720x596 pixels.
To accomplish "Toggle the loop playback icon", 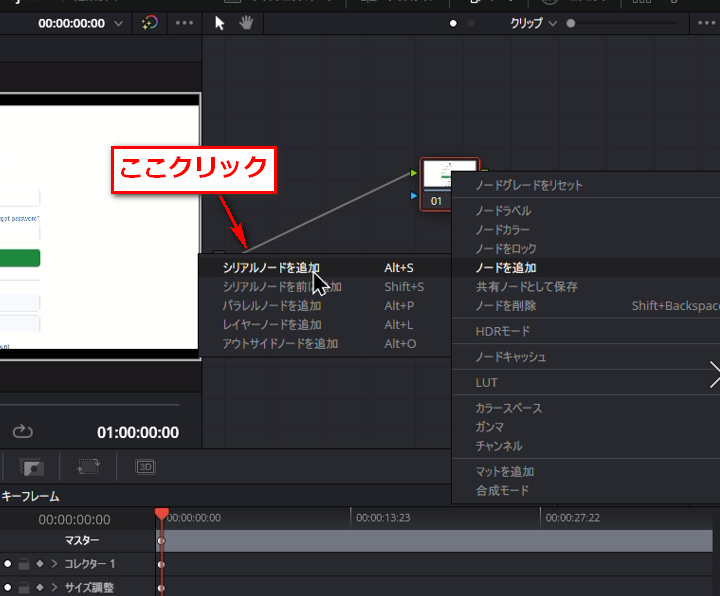I will [23, 432].
